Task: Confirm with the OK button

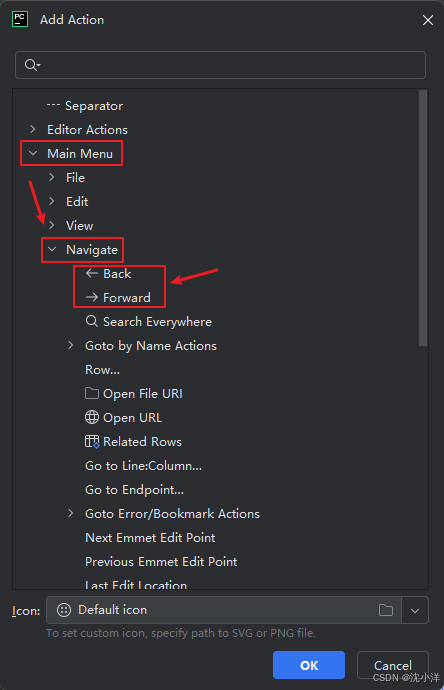Action: pyautogui.click(x=308, y=665)
